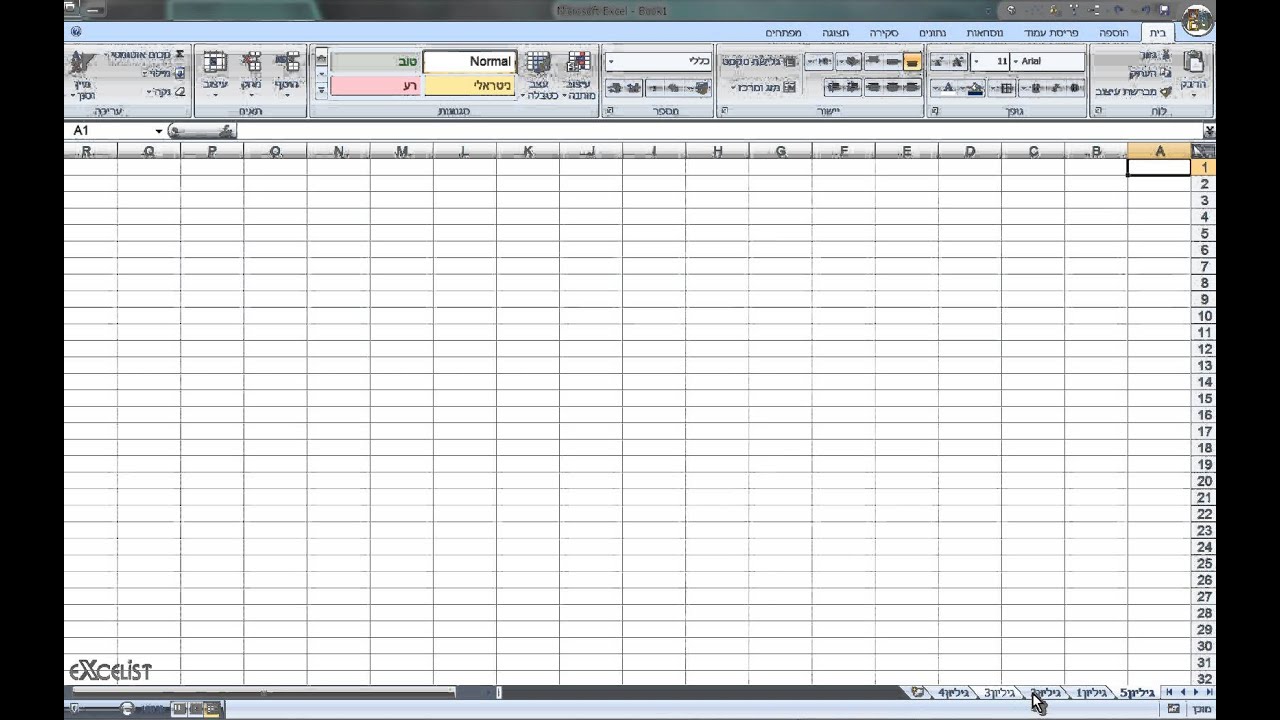This screenshot has width=1280, height=720.
Task: Select row 10 header
Action: click(1203, 316)
